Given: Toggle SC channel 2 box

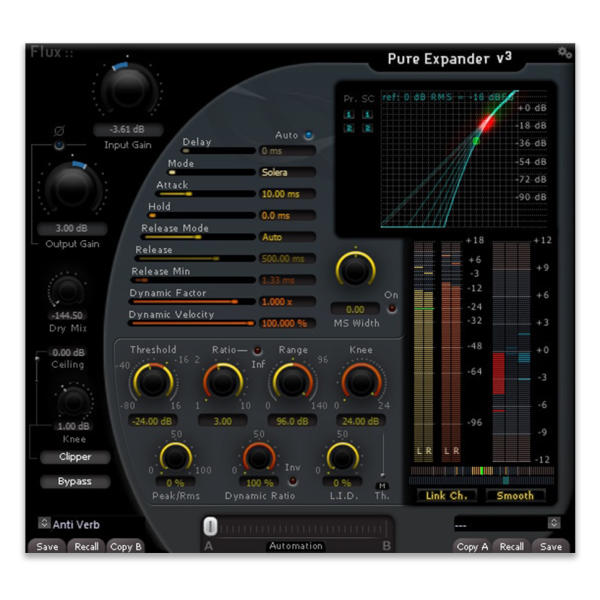Looking at the screenshot, I should coord(367,128).
